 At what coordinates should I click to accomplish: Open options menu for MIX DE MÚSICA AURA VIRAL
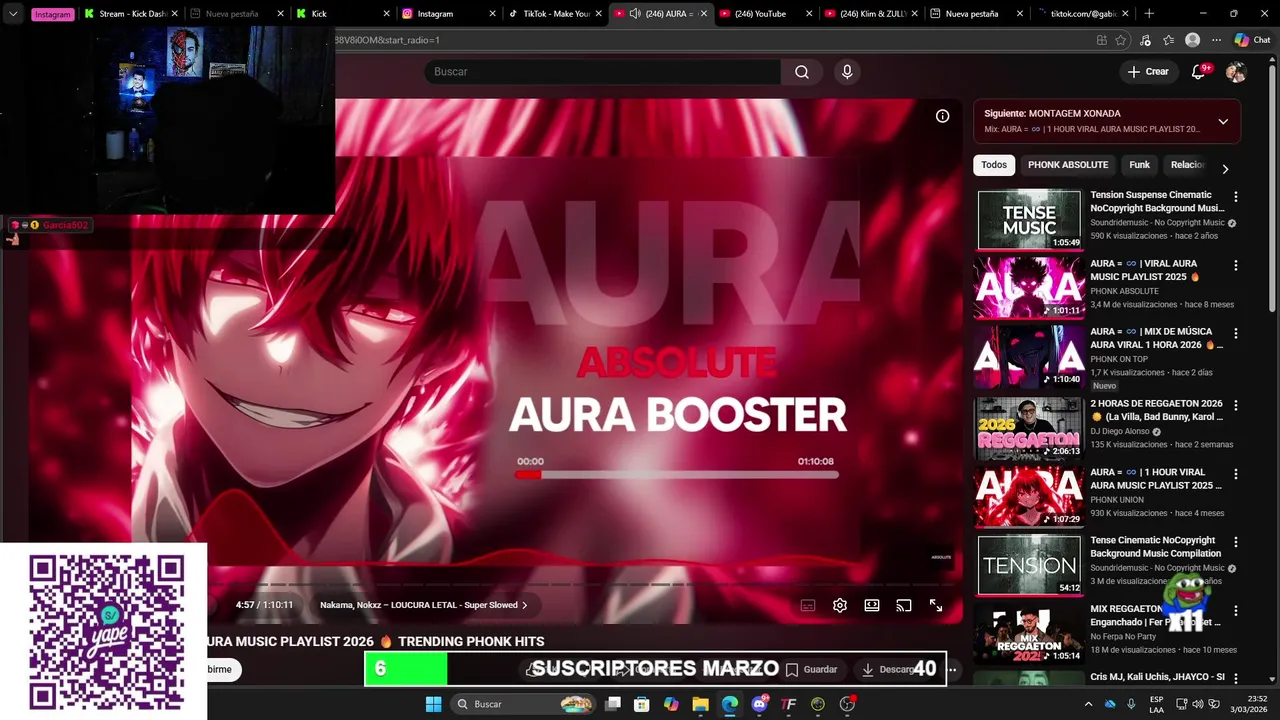point(1236,334)
